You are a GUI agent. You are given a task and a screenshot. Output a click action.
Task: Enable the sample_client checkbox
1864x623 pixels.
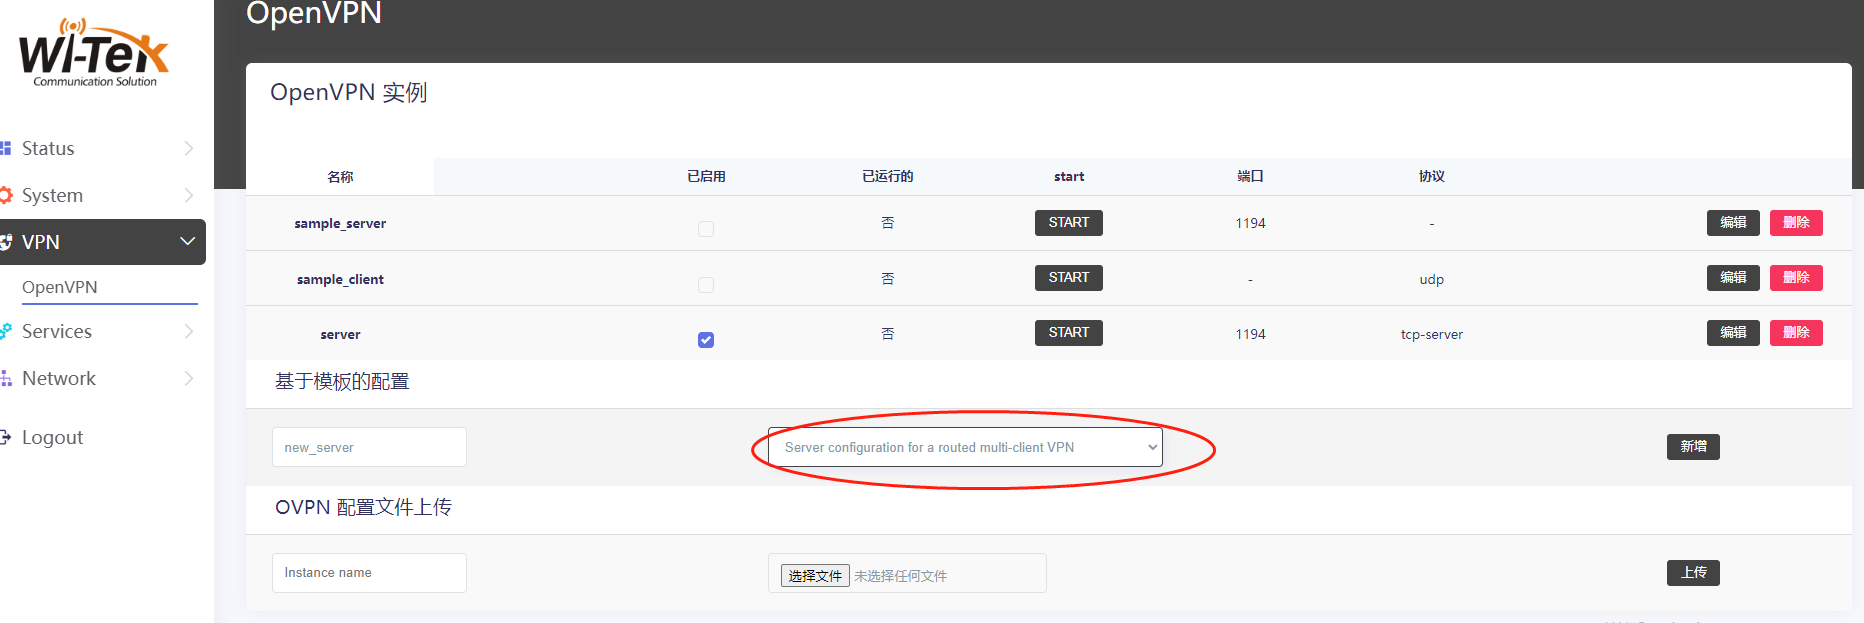(706, 285)
